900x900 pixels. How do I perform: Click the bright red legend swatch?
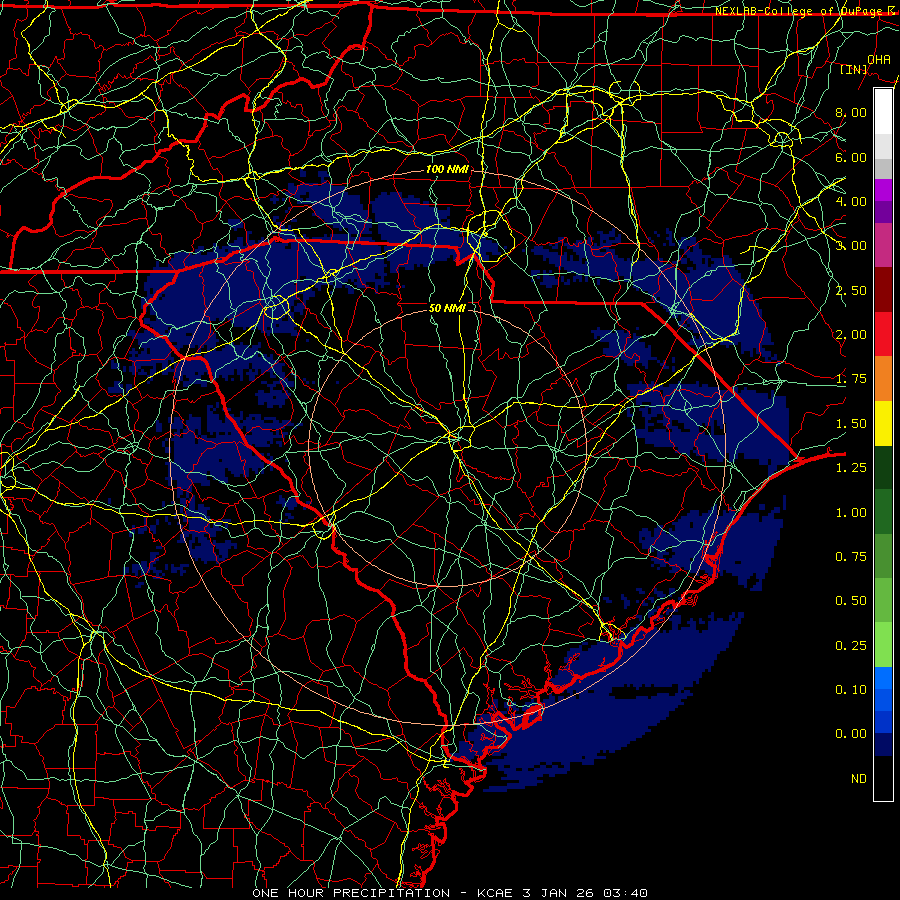(x=883, y=334)
